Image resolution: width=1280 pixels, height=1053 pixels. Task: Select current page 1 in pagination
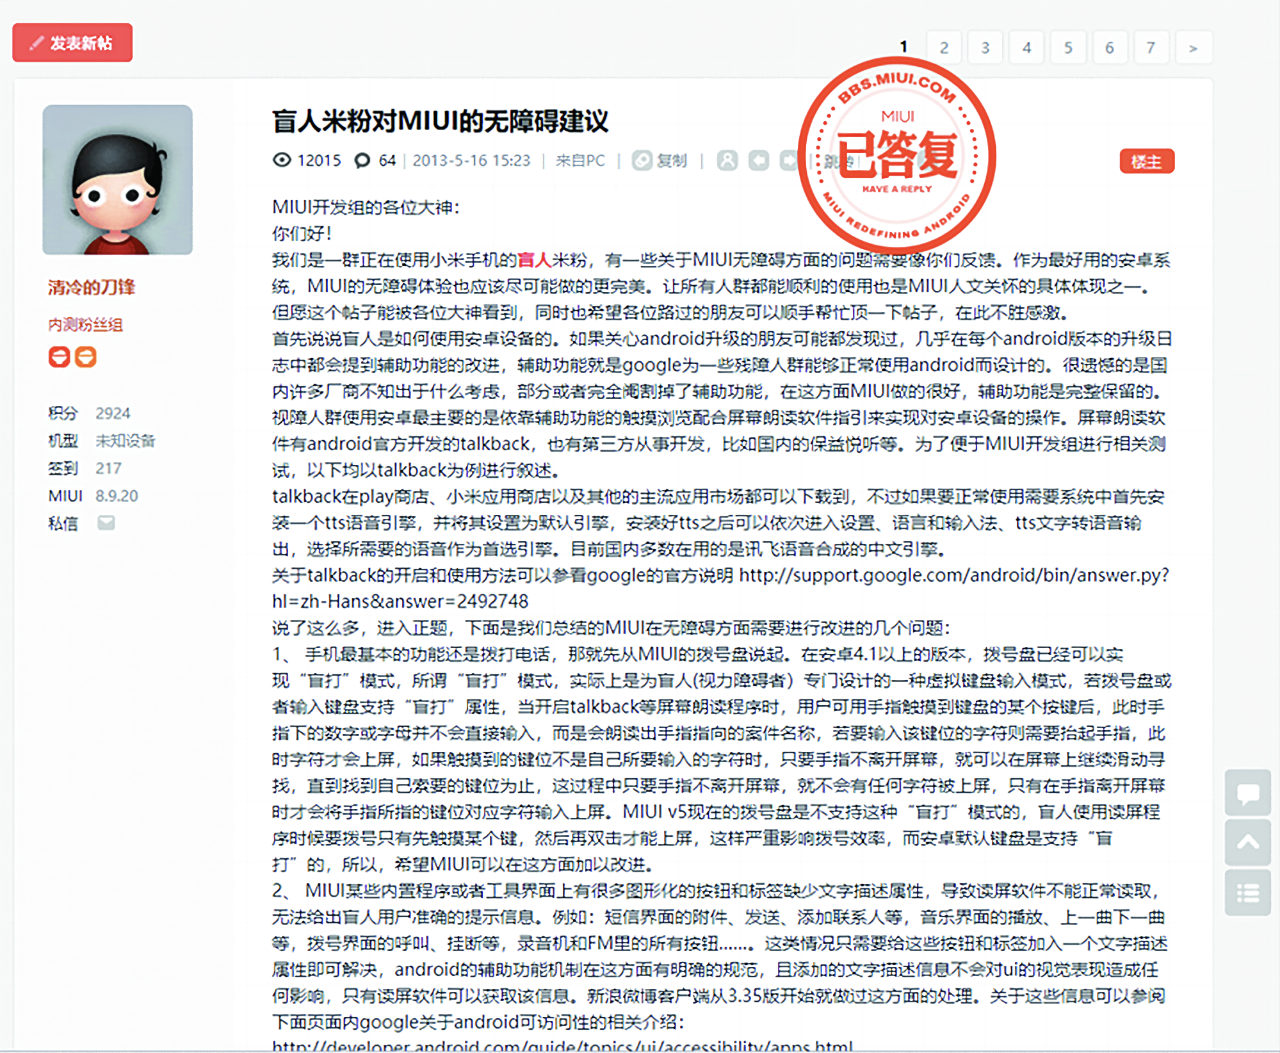click(x=903, y=47)
